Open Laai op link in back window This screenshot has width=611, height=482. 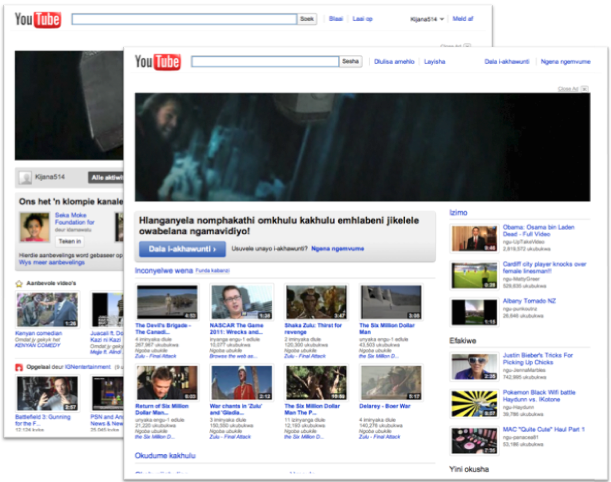click(362, 19)
